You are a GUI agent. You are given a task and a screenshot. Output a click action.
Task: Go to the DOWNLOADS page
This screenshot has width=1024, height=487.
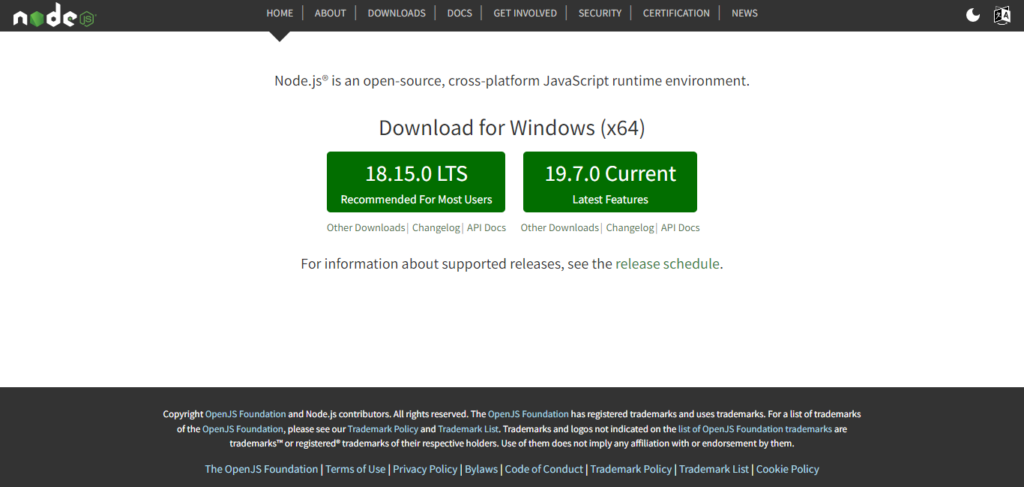(x=396, y=13)
